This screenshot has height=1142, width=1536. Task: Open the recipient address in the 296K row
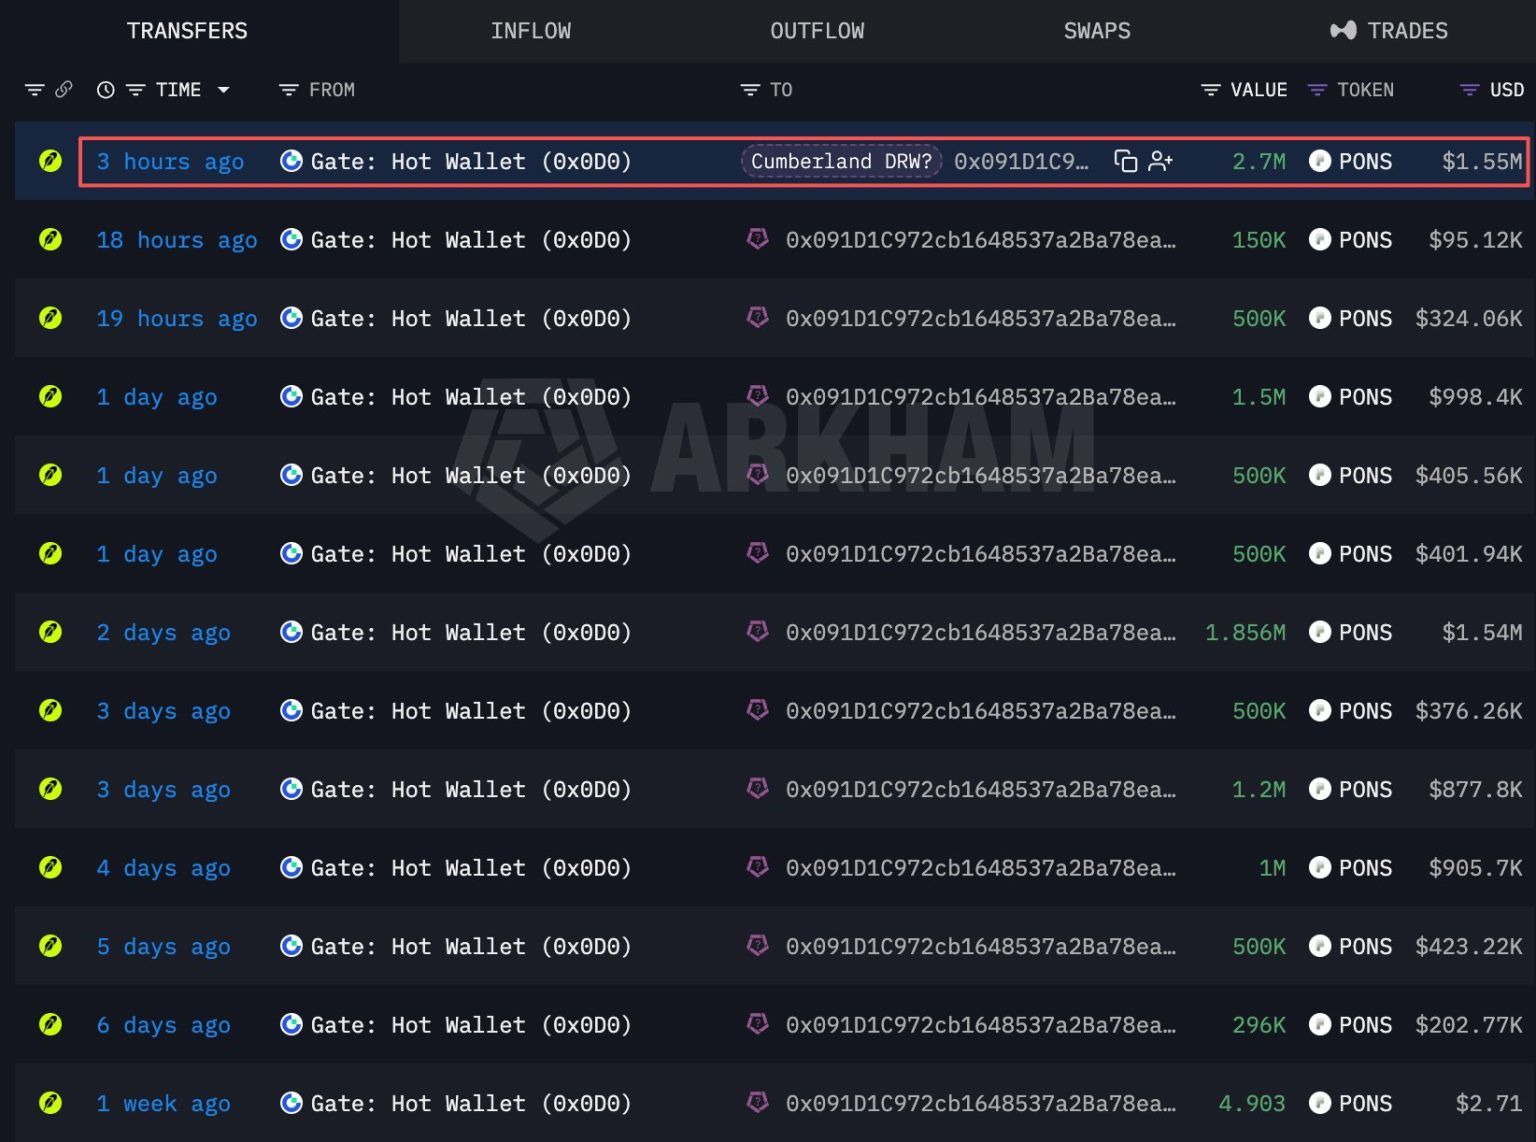(981, 1025)
